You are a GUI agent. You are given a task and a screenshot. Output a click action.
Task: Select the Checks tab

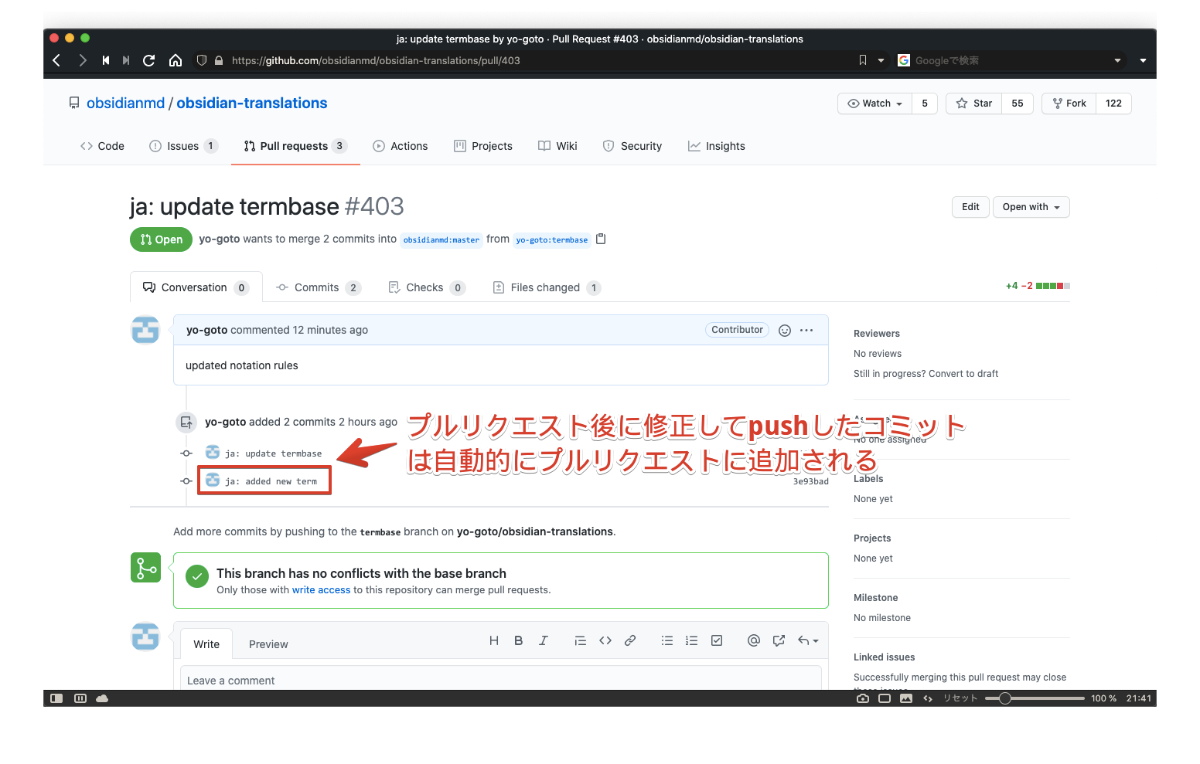click(426, 287)
